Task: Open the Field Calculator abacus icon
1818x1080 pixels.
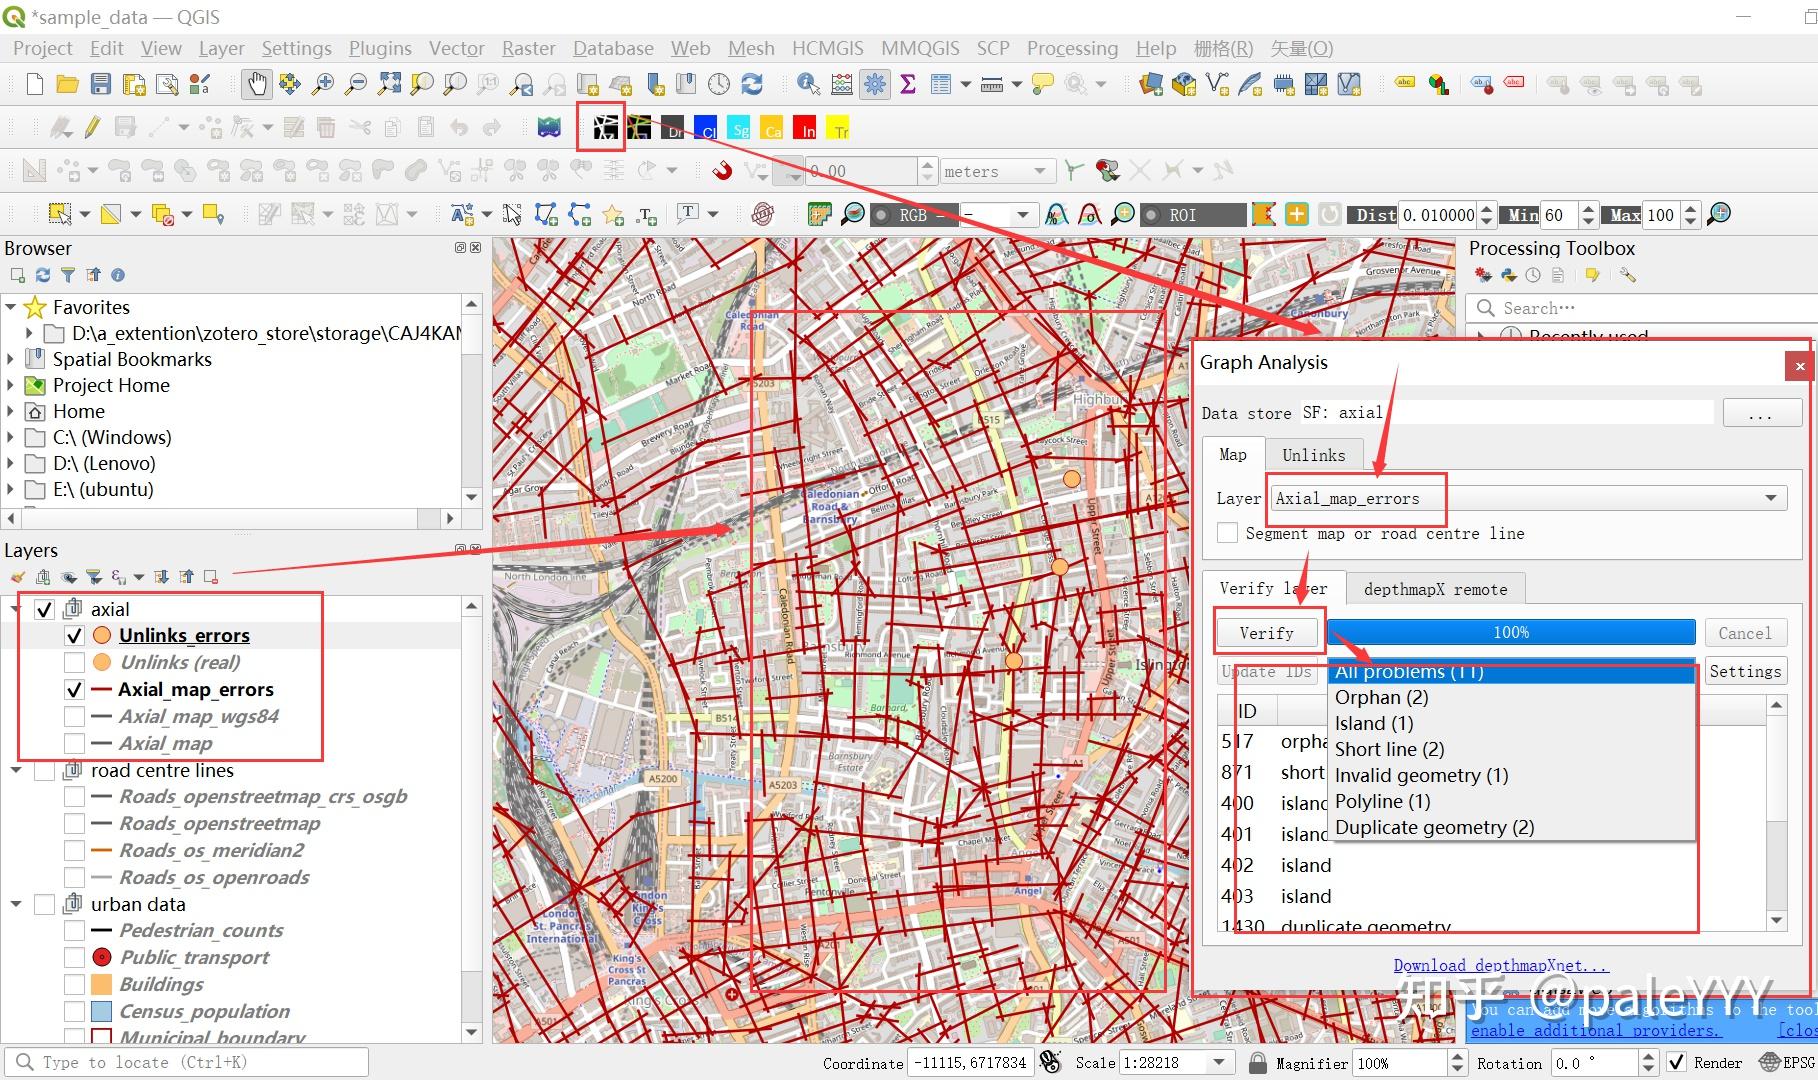Action: (842, 84)
